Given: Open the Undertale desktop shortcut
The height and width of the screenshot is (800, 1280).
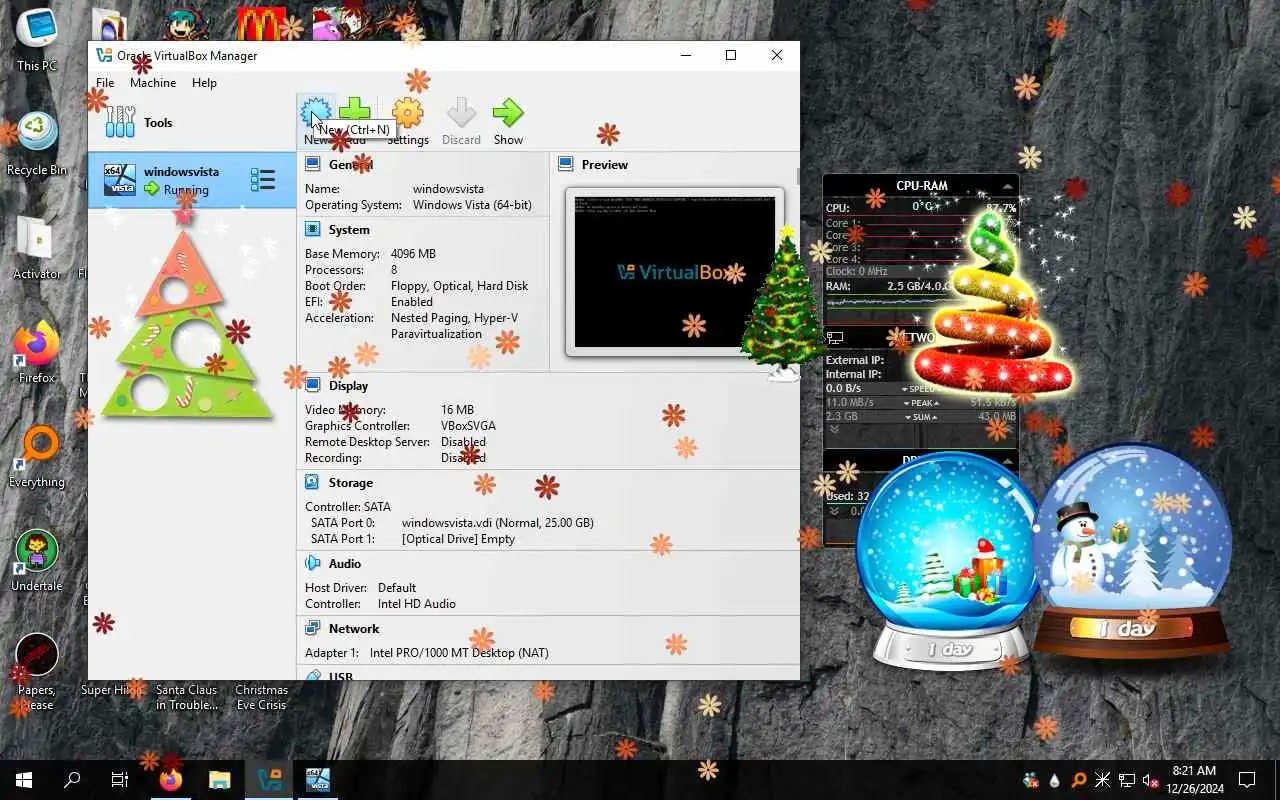Looking at the screenshot, I should tap(37, 560).
